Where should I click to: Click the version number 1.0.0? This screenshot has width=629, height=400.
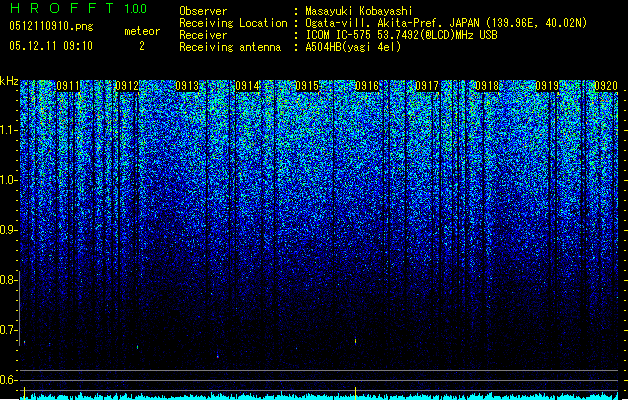coord(136,8)
